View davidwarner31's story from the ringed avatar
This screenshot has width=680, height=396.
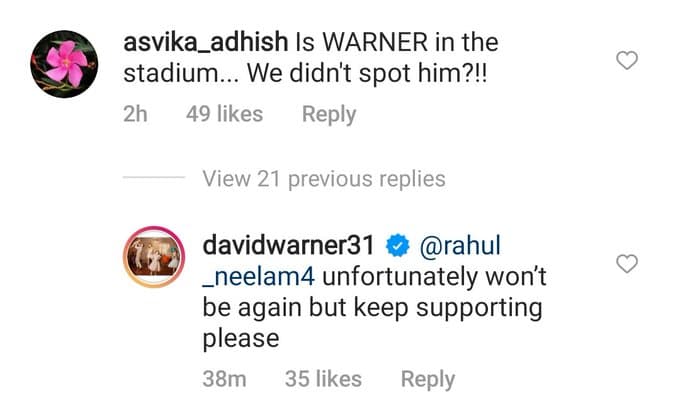point(154,257)
